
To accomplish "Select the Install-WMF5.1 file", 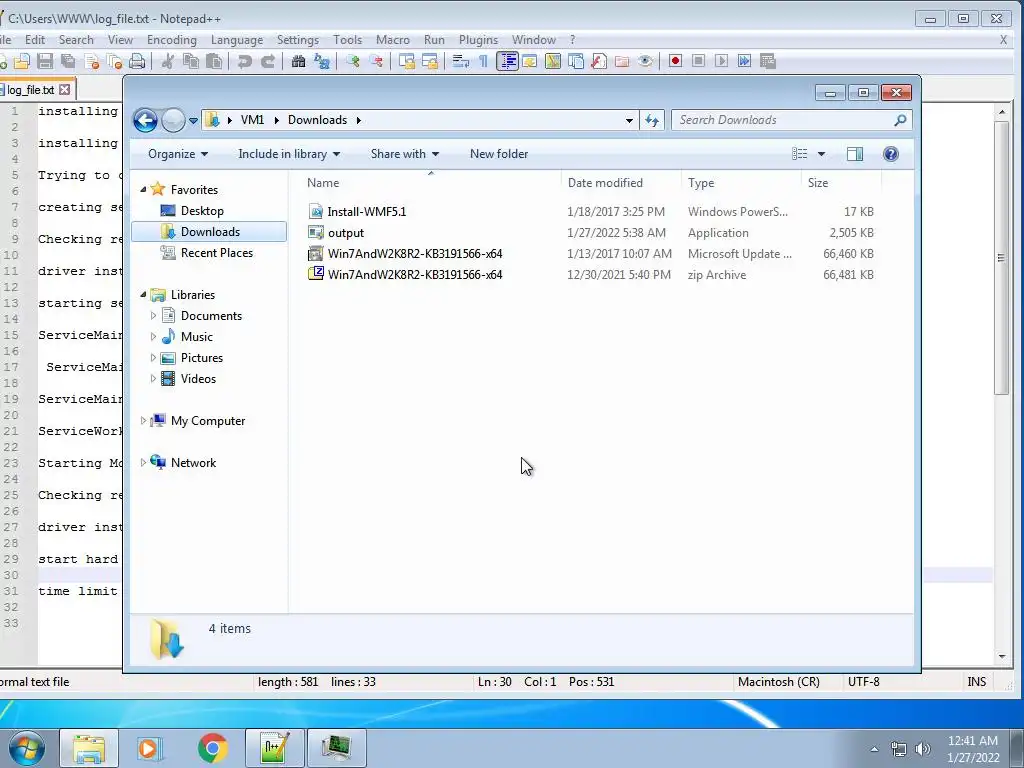I will [366, 212].
